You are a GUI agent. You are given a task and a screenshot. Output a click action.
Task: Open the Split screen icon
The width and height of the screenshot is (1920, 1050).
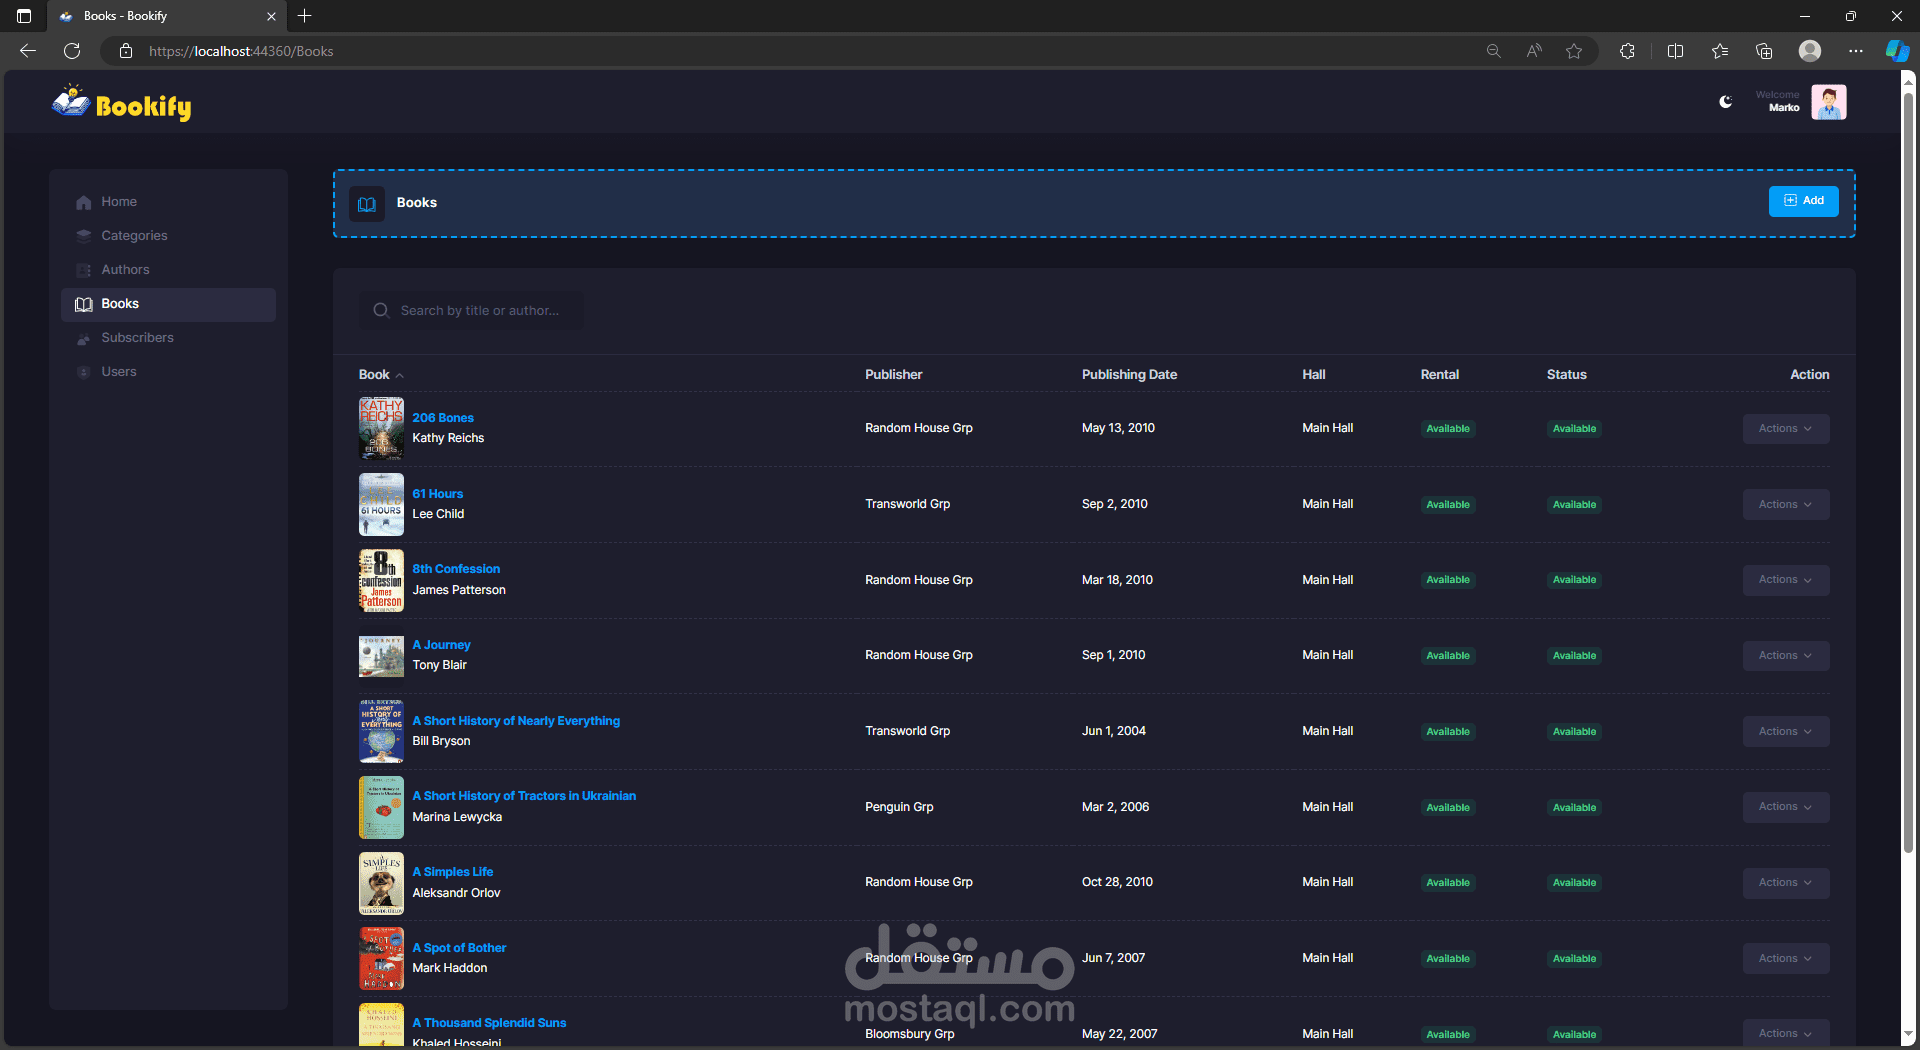(x=1676, y=51)
